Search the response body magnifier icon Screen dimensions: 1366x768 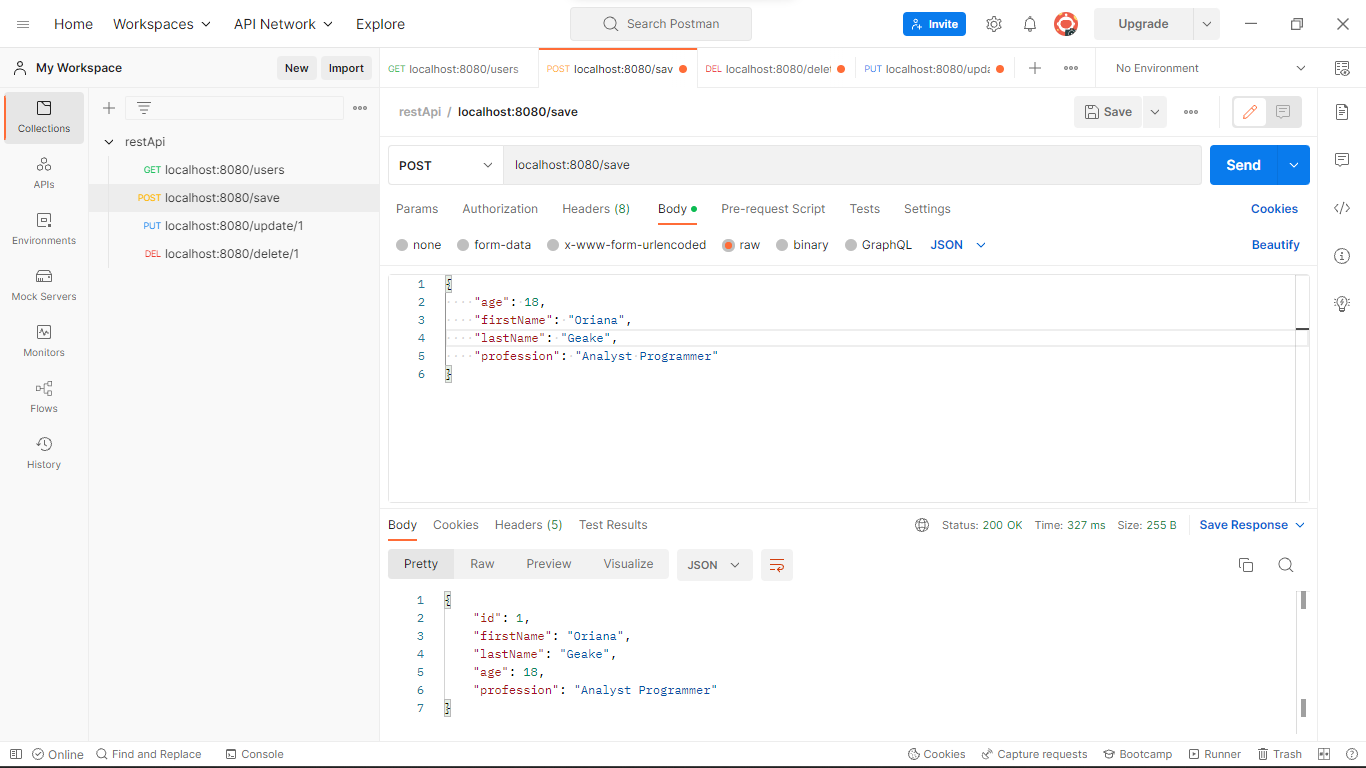pos(1286,565)
